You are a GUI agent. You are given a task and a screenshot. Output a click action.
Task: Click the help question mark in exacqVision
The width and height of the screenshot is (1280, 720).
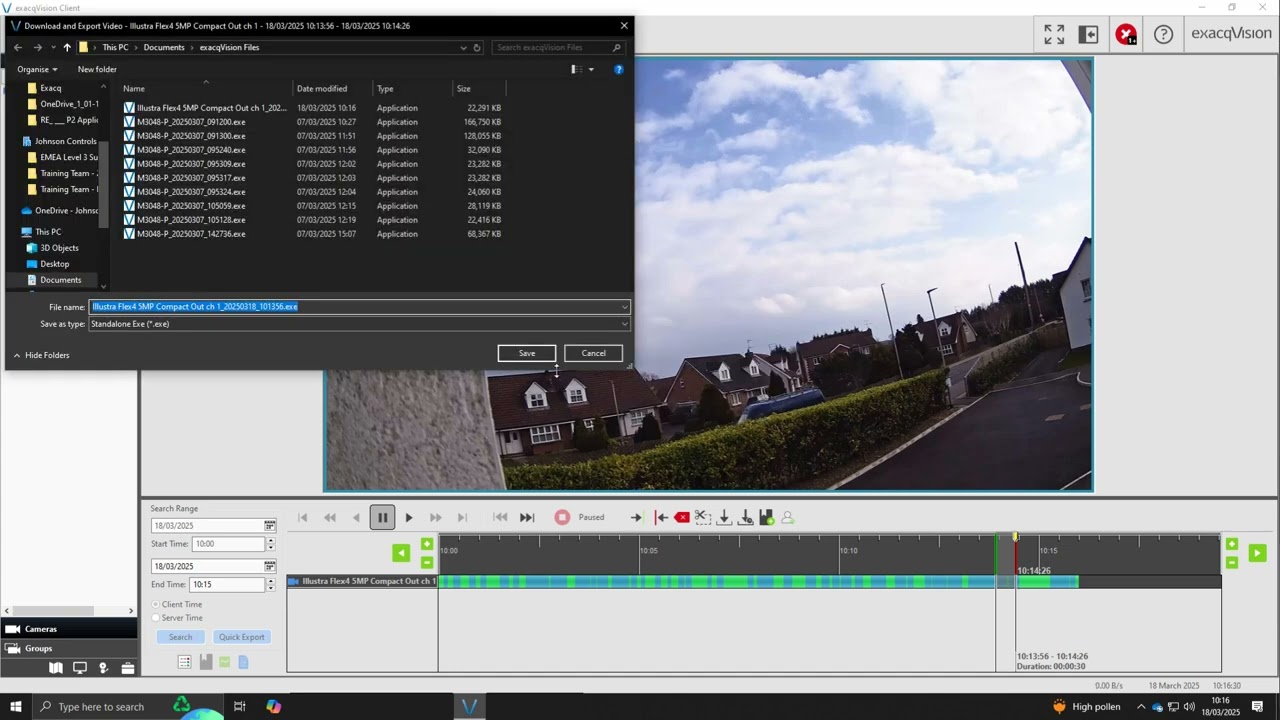[x=1163, y=35]
